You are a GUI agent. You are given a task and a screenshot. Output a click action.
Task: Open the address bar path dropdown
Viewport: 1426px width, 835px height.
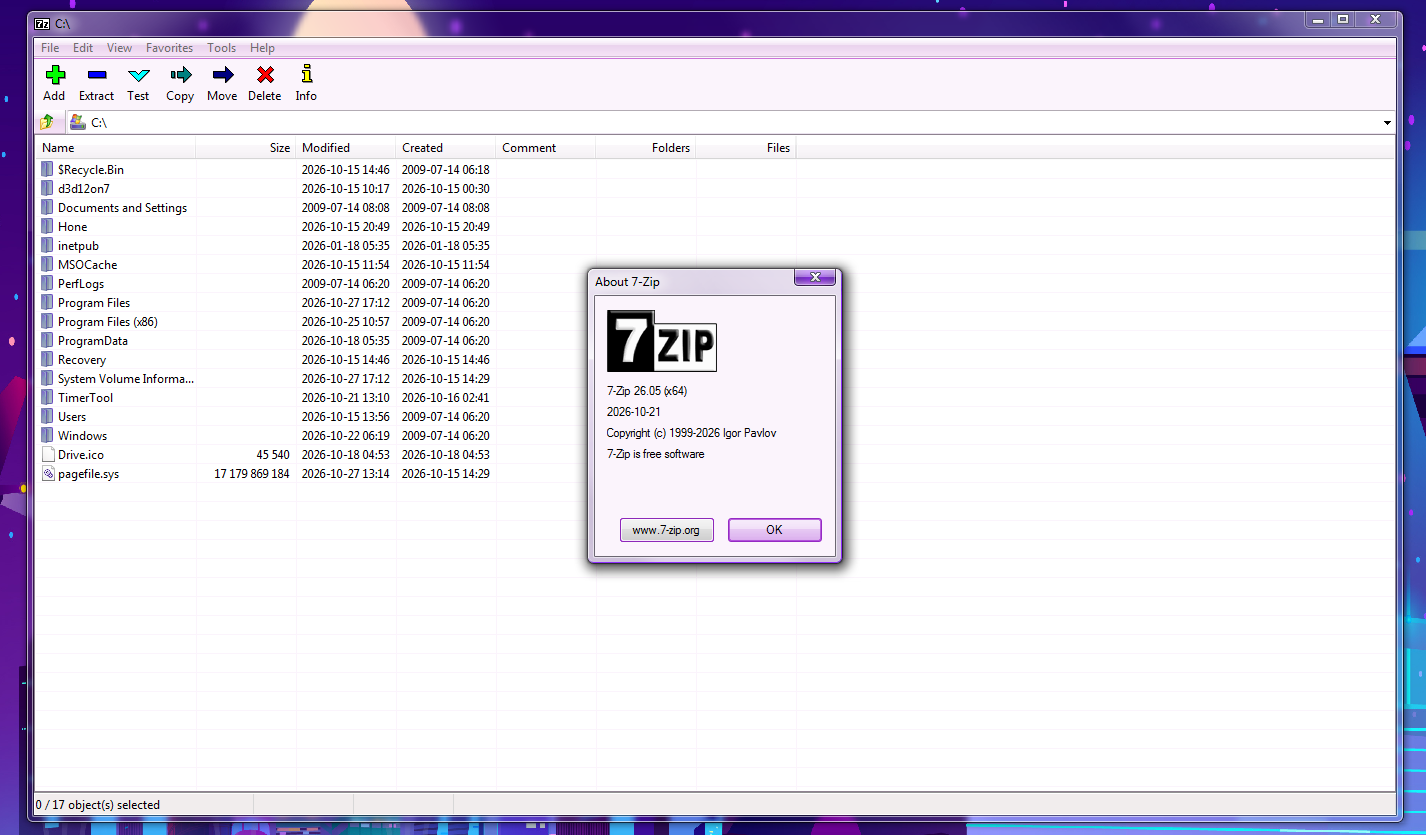(1387, 122)
